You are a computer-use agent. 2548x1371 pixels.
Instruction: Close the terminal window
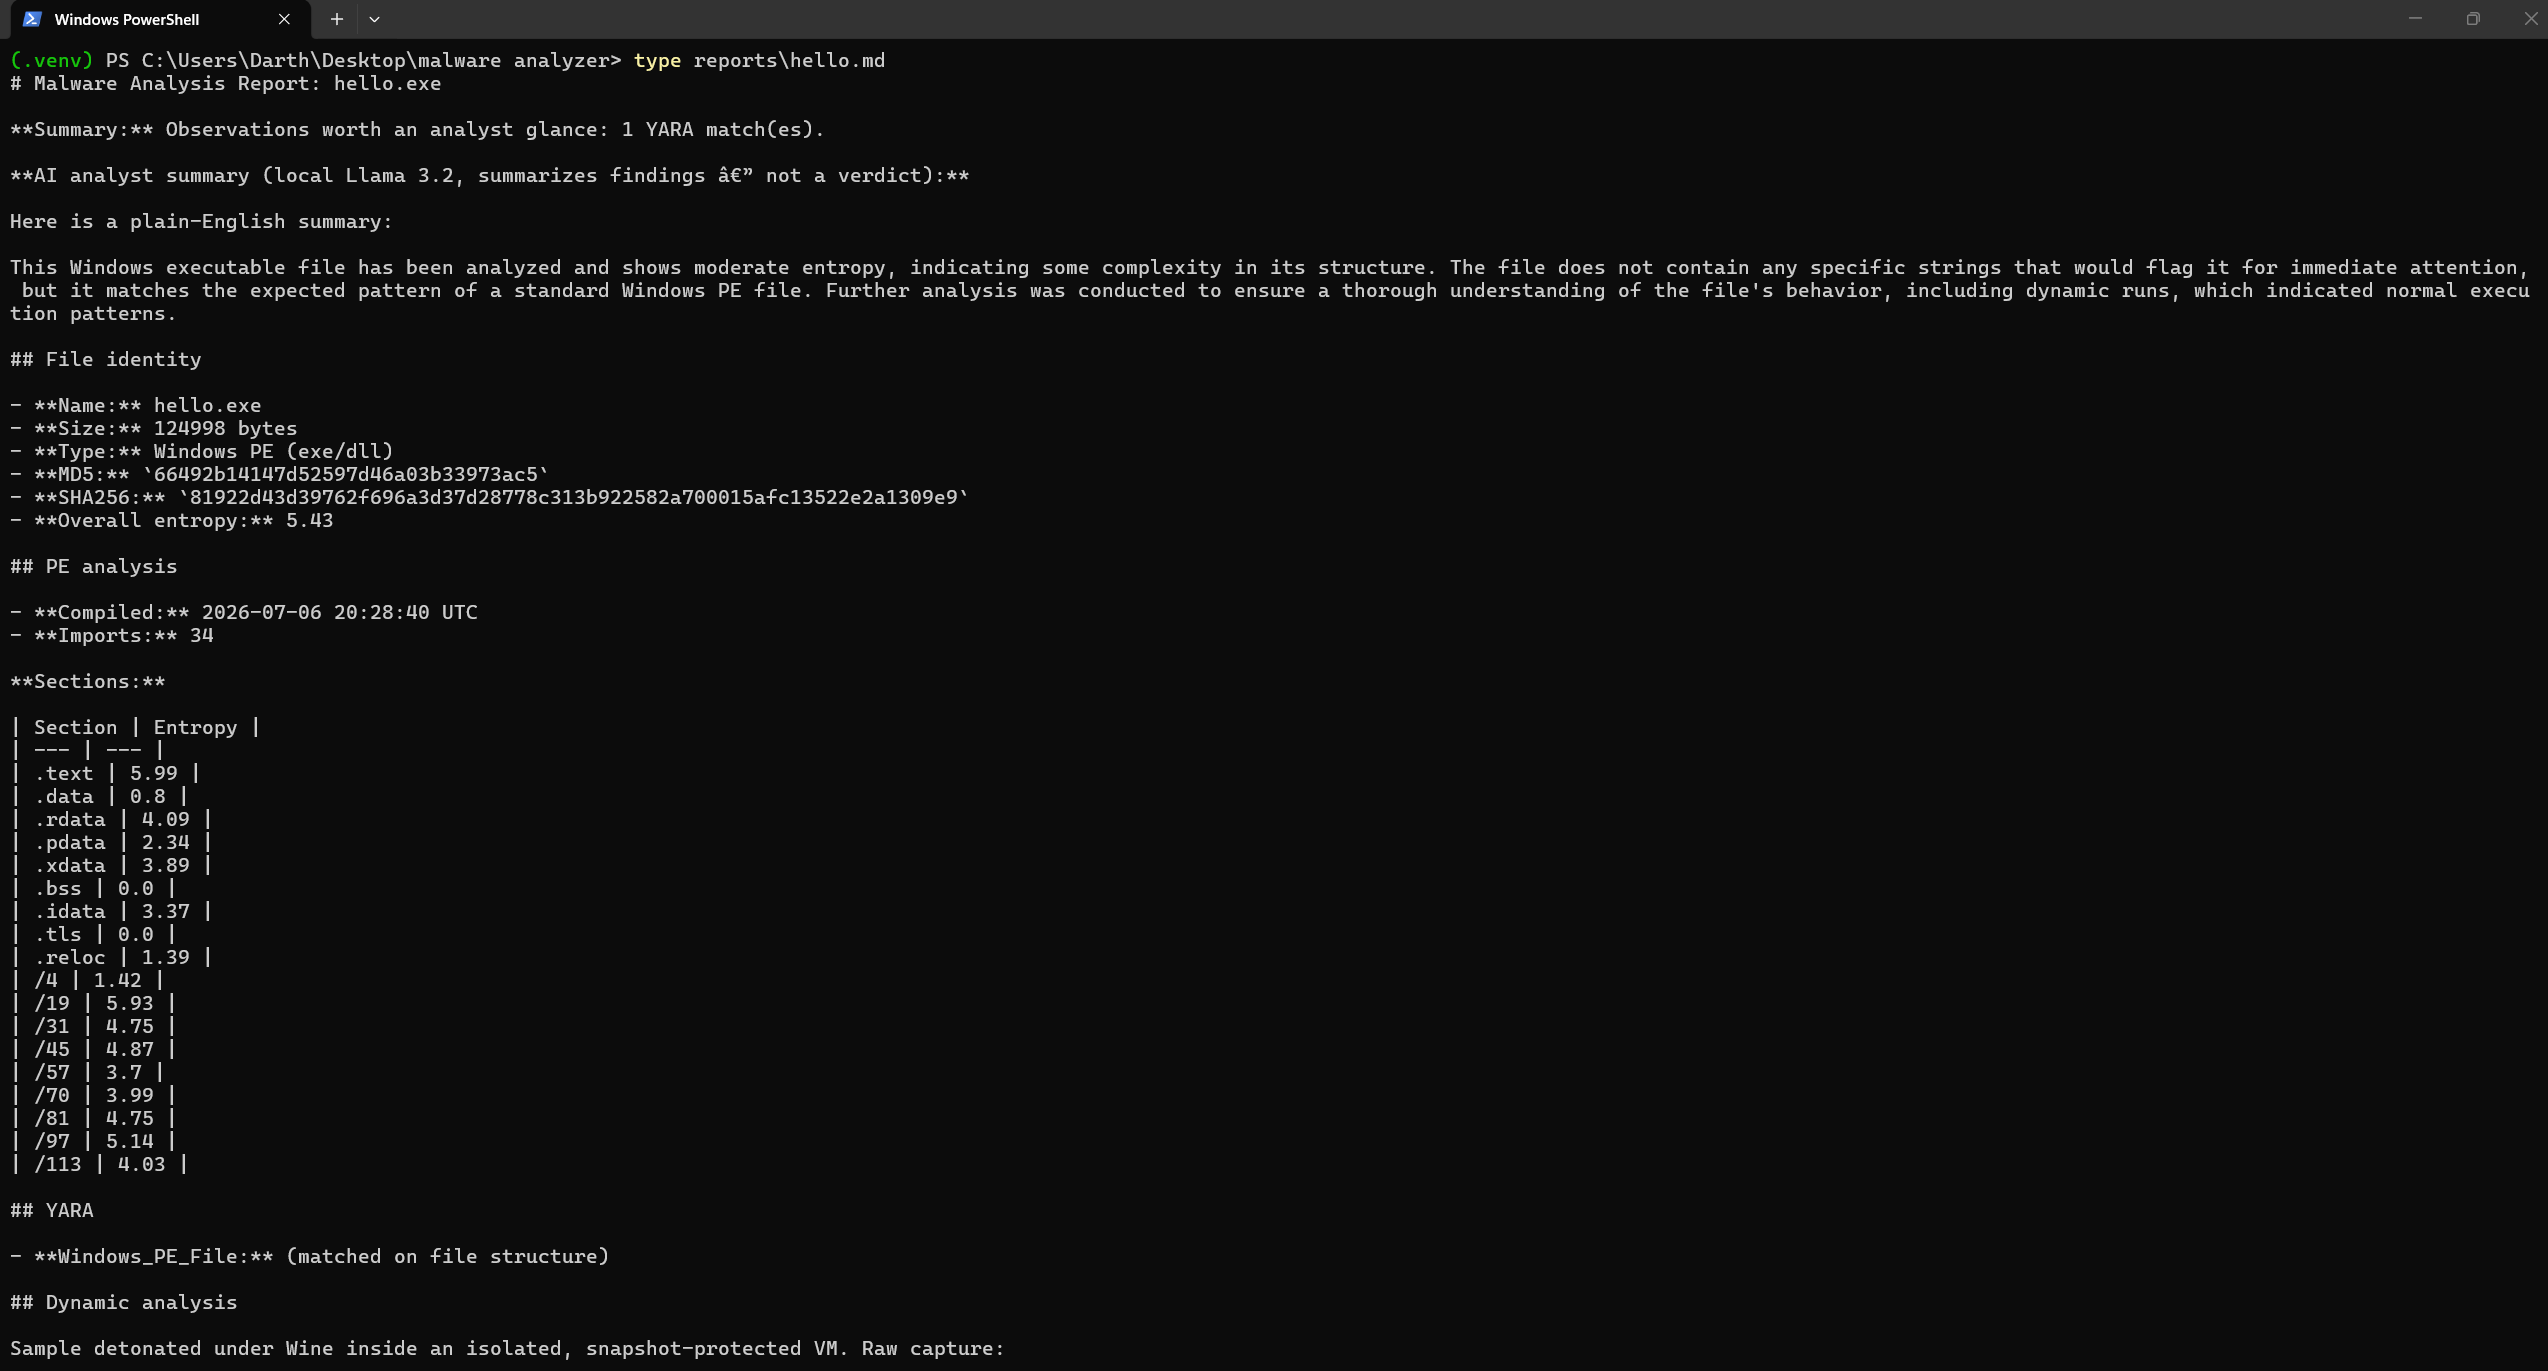click(x=2530, y=19)
